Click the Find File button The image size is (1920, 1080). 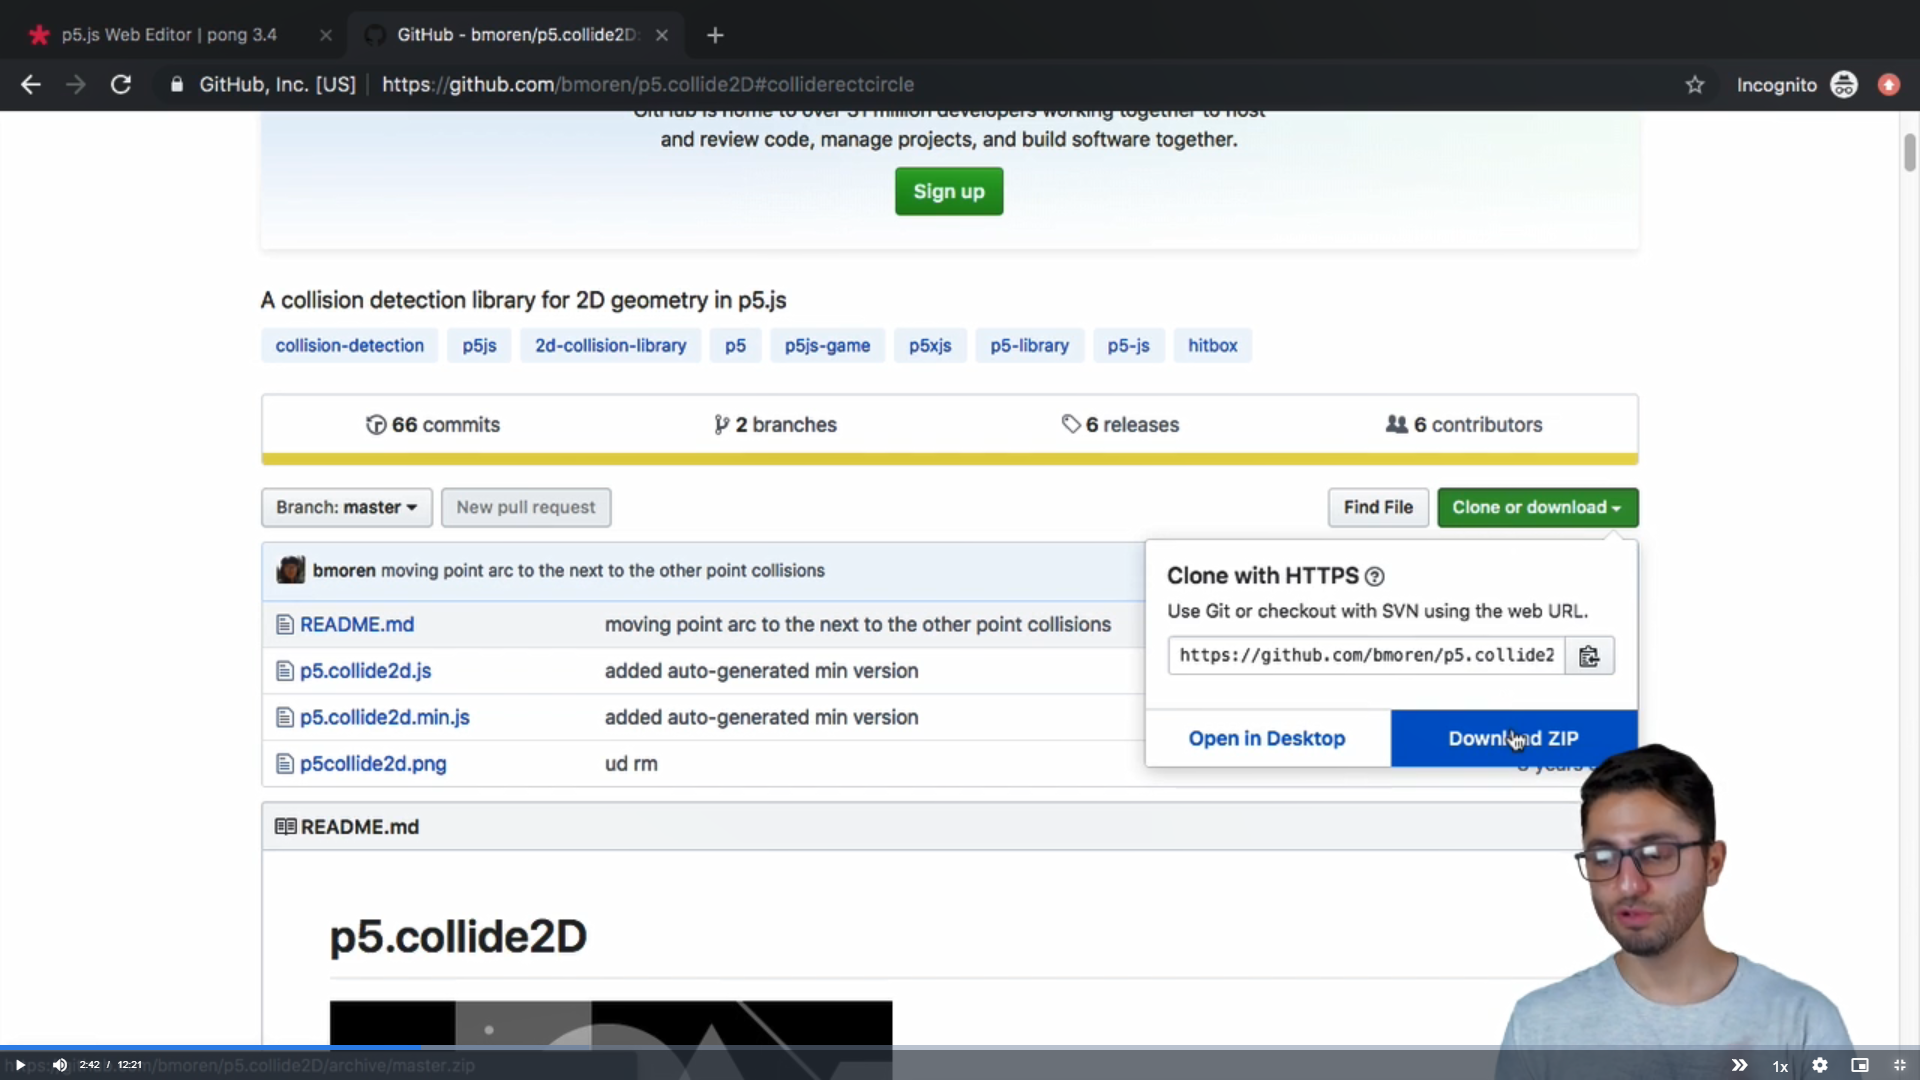point(1378,508)
